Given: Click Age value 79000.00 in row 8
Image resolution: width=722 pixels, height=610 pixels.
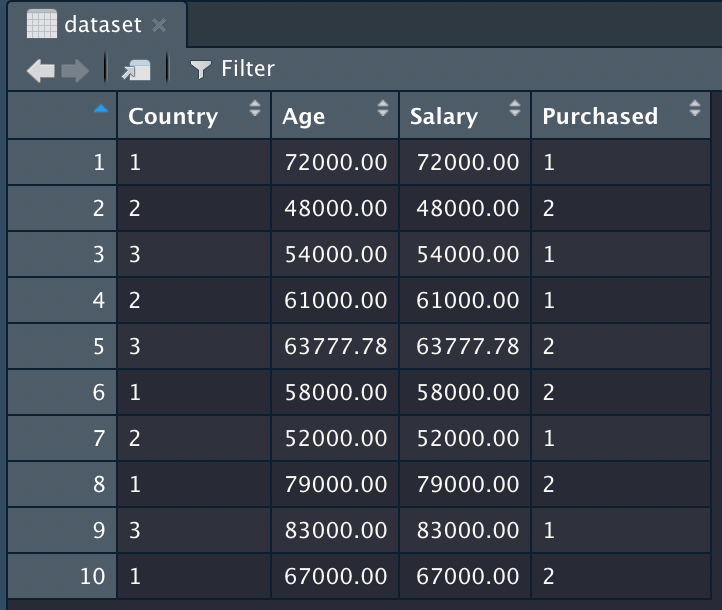Looking at the screenshot, I should pos(336,484).
